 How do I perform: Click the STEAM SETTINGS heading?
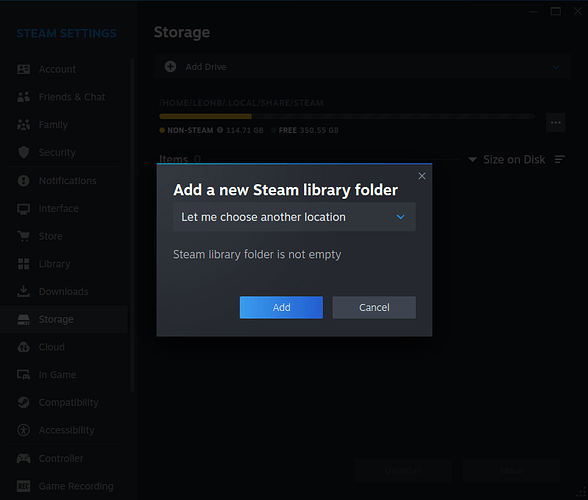pyautogui.click(x=67, y=33)
